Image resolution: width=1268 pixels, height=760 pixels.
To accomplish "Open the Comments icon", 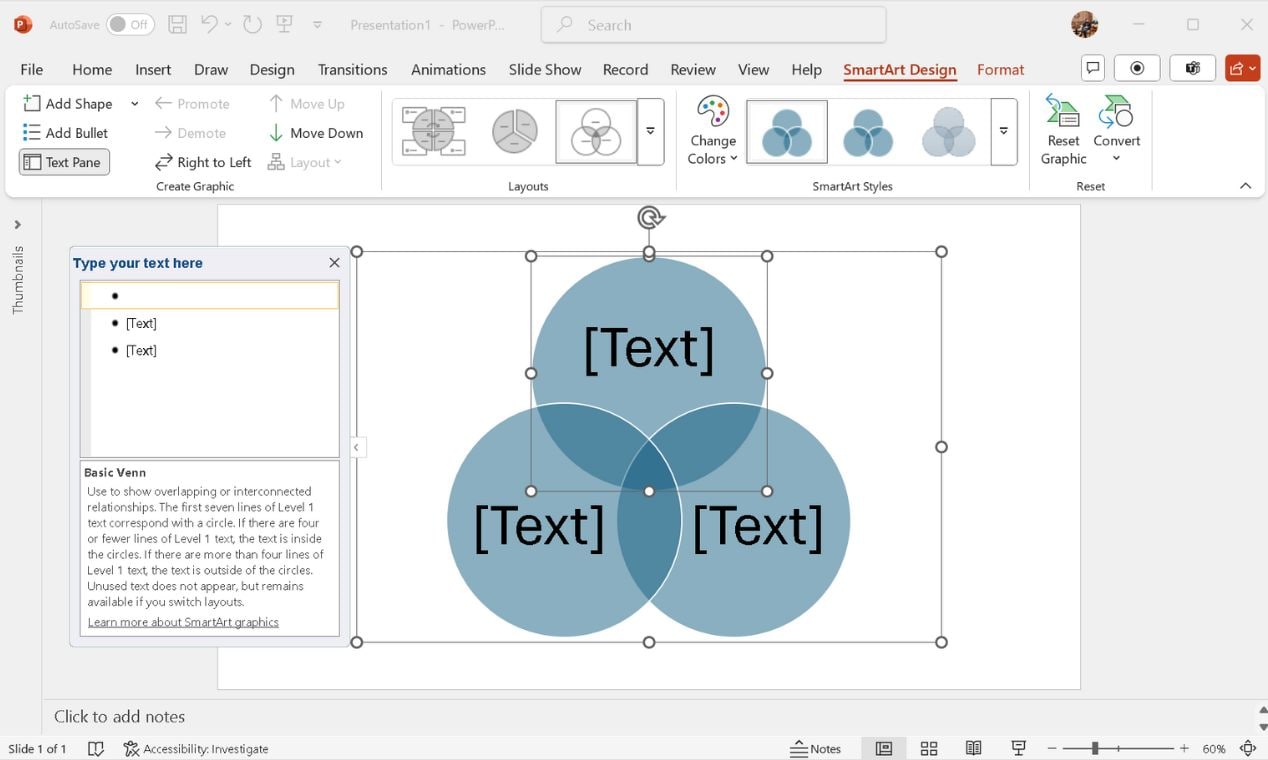I will pyautogui.click(x=1093, y=68).
